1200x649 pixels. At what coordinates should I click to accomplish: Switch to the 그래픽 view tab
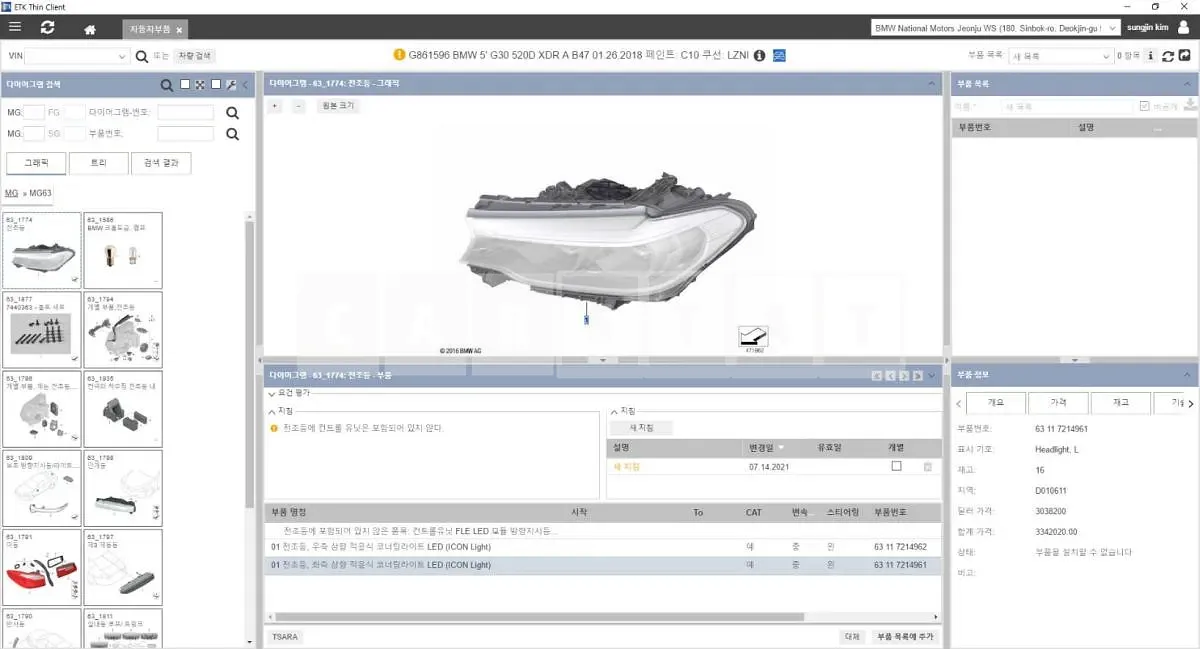(x=36, y=163)
